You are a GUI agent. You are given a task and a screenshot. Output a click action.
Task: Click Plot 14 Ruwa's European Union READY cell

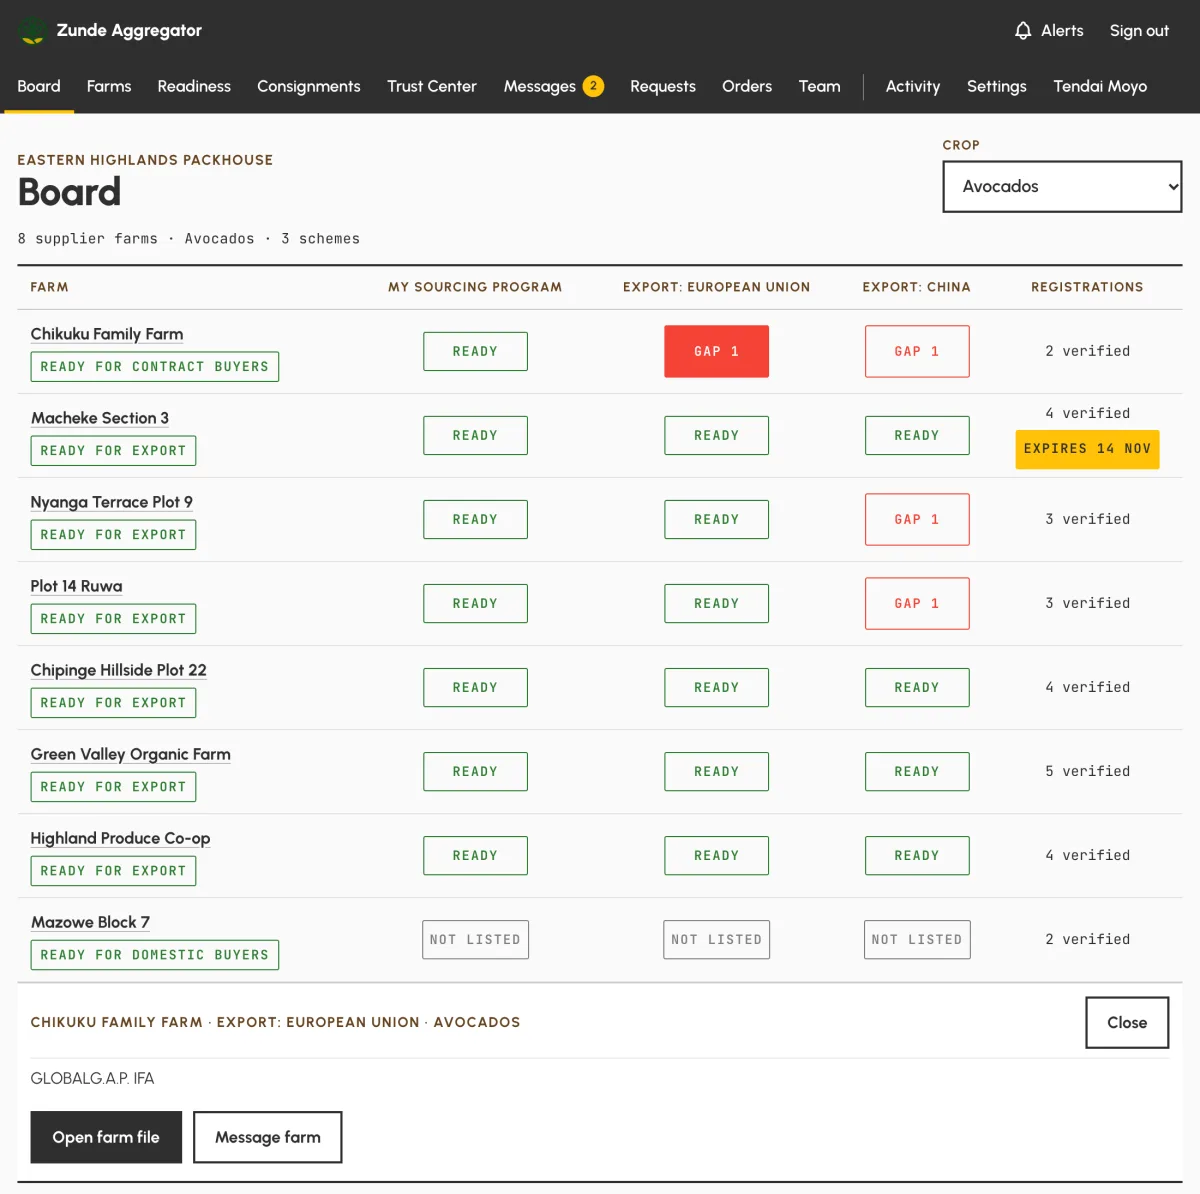(717, 603)
